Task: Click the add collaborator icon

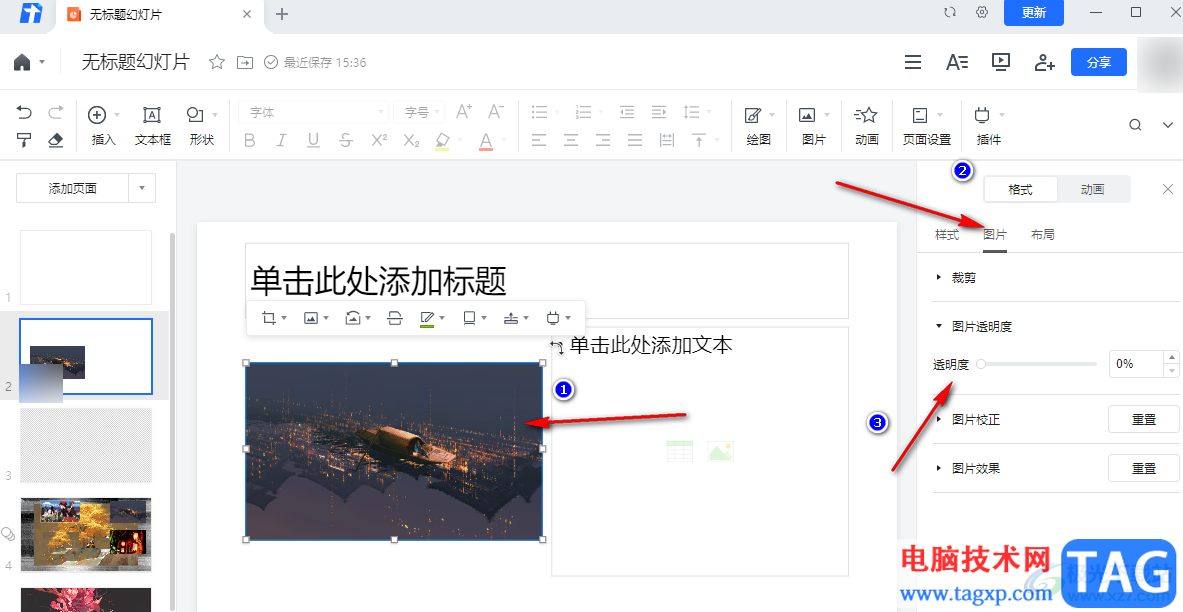Action: point(1044,63)
